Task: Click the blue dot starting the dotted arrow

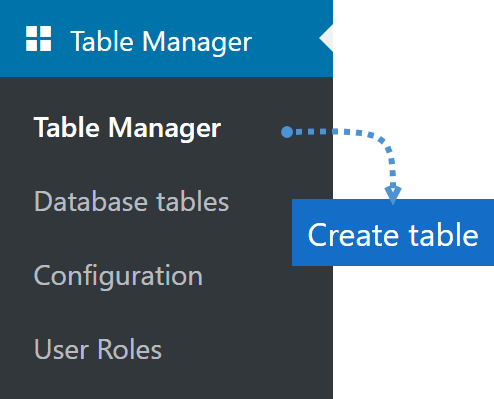Action: tap(287, 132)
